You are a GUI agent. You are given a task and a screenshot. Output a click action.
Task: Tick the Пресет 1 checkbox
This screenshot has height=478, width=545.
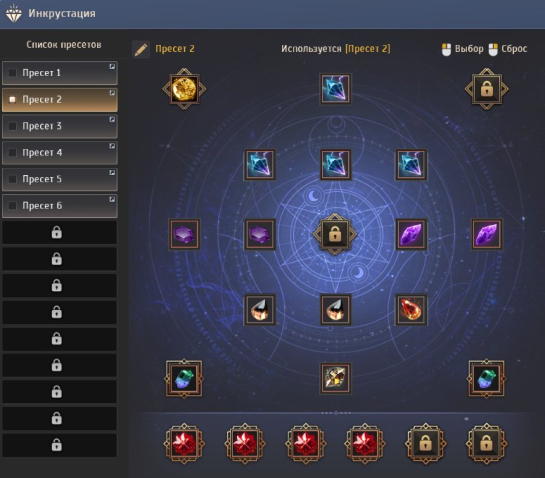tap(13, 73)
